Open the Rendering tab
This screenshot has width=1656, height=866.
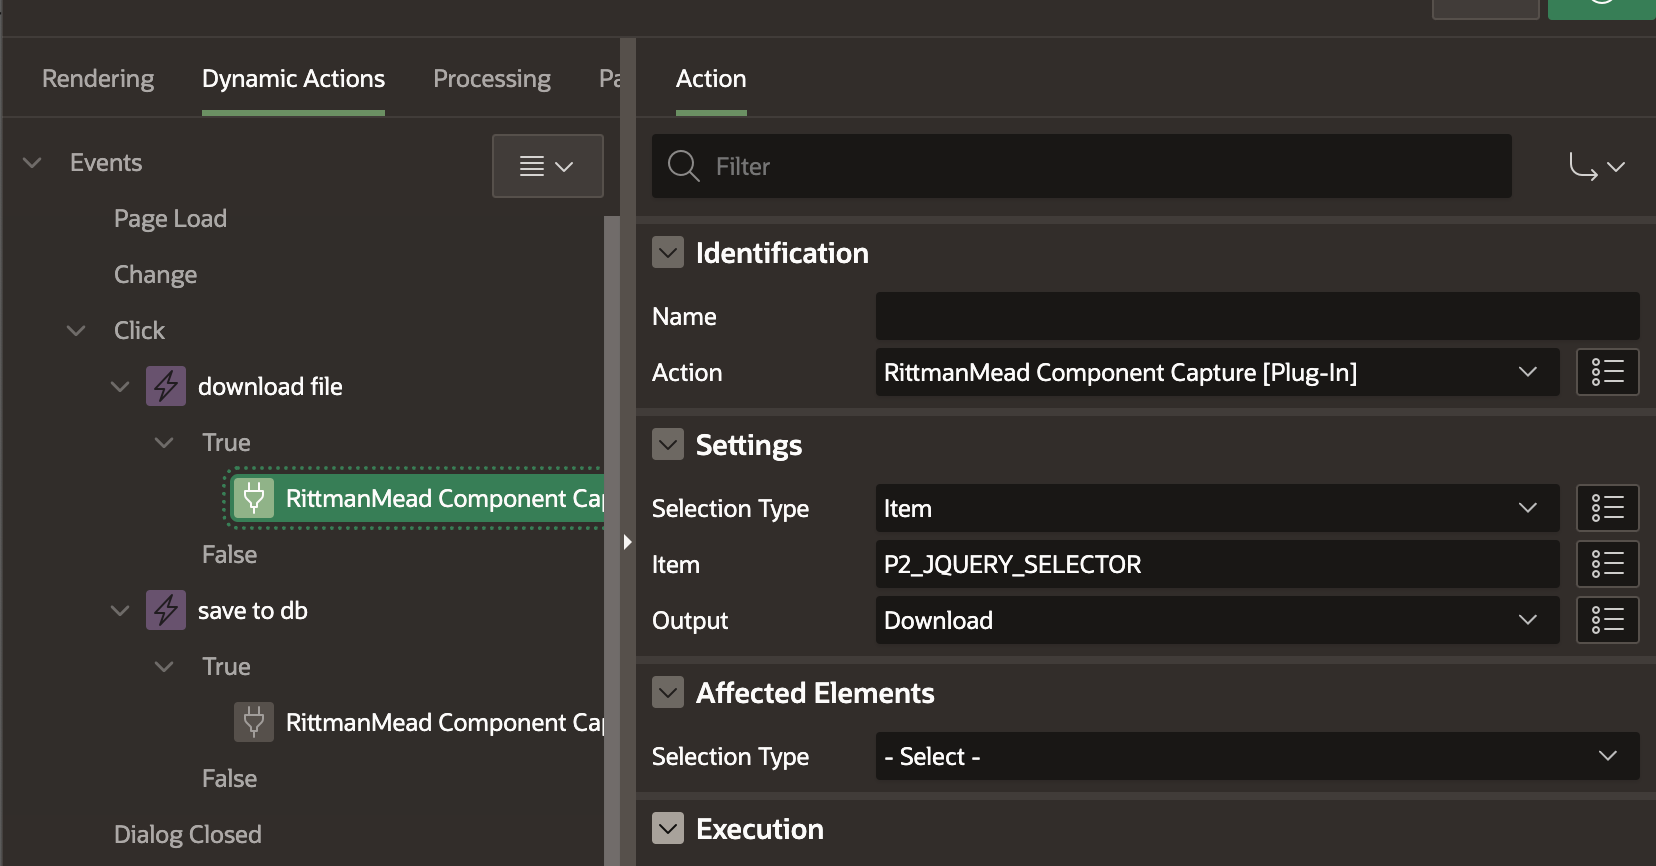tap(98, 78)
